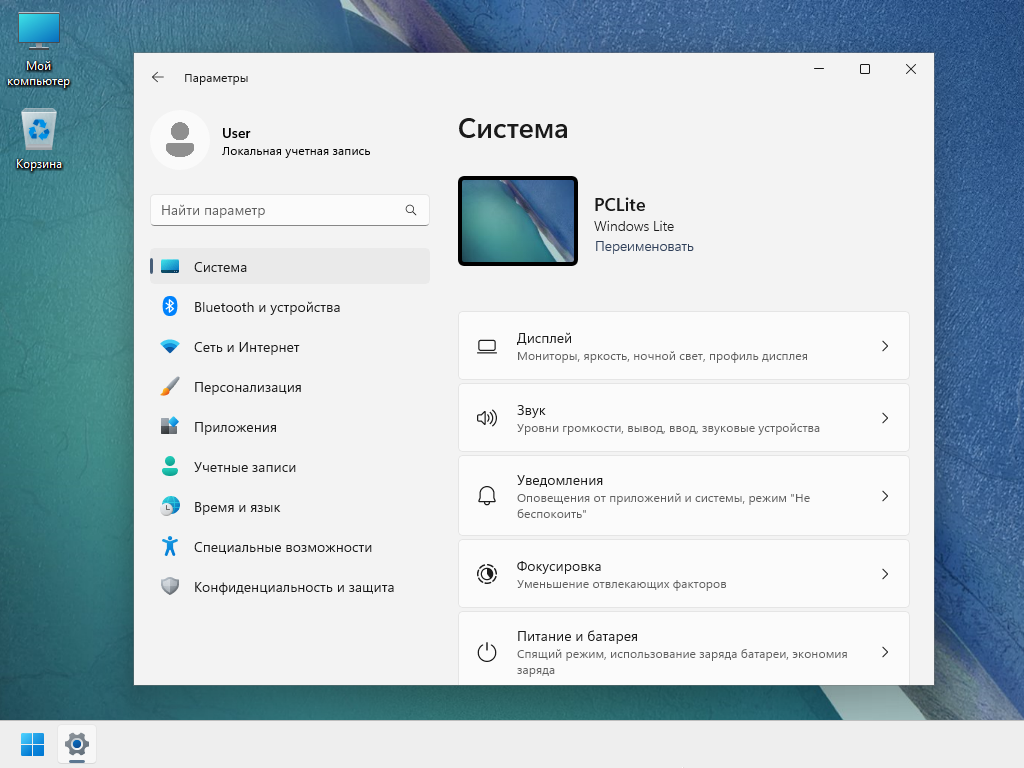This screenshot has width=1024, height=768.
Task: Expand the Уведомления chevron arrow
Action: point(884,496)
